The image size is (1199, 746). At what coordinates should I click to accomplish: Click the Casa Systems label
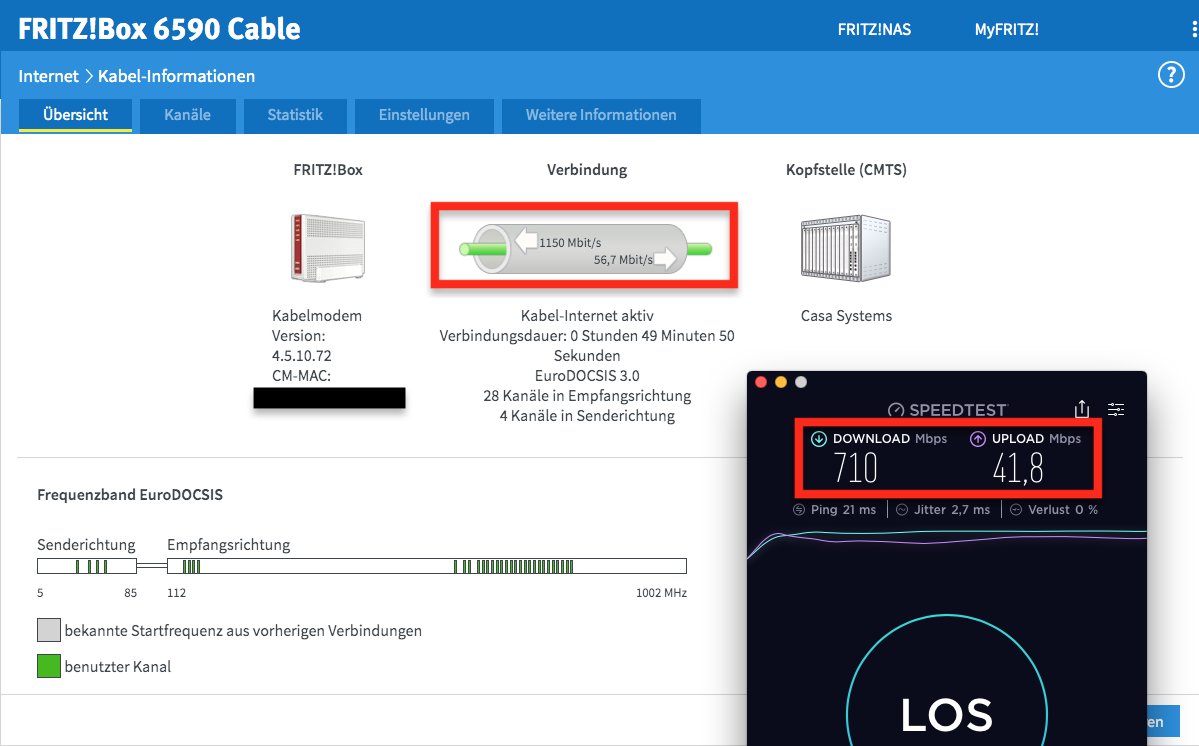click(846, 316)
